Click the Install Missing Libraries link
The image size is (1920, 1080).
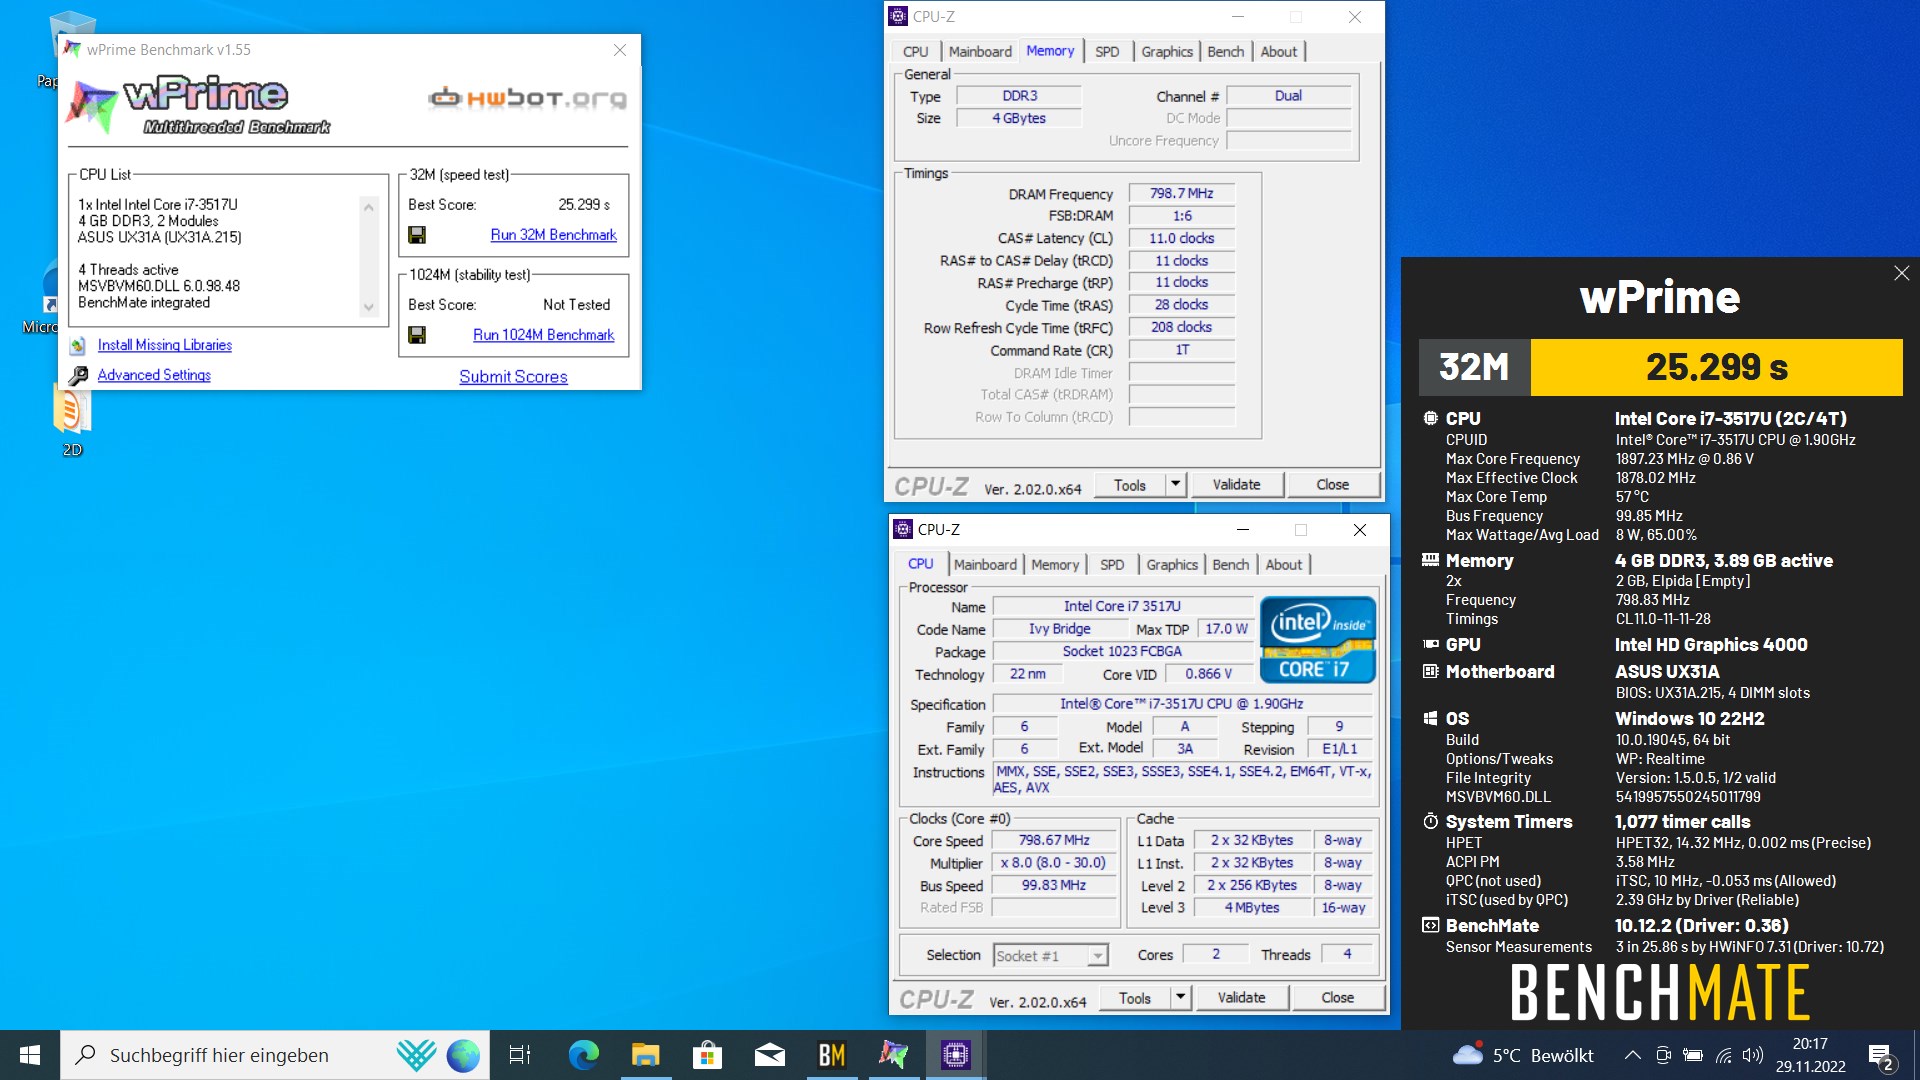(x=165, y=345)
